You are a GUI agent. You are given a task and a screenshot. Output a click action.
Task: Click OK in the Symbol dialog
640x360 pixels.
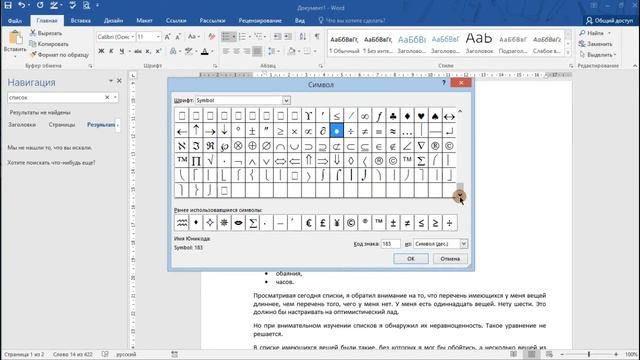[x=411, y=259]
